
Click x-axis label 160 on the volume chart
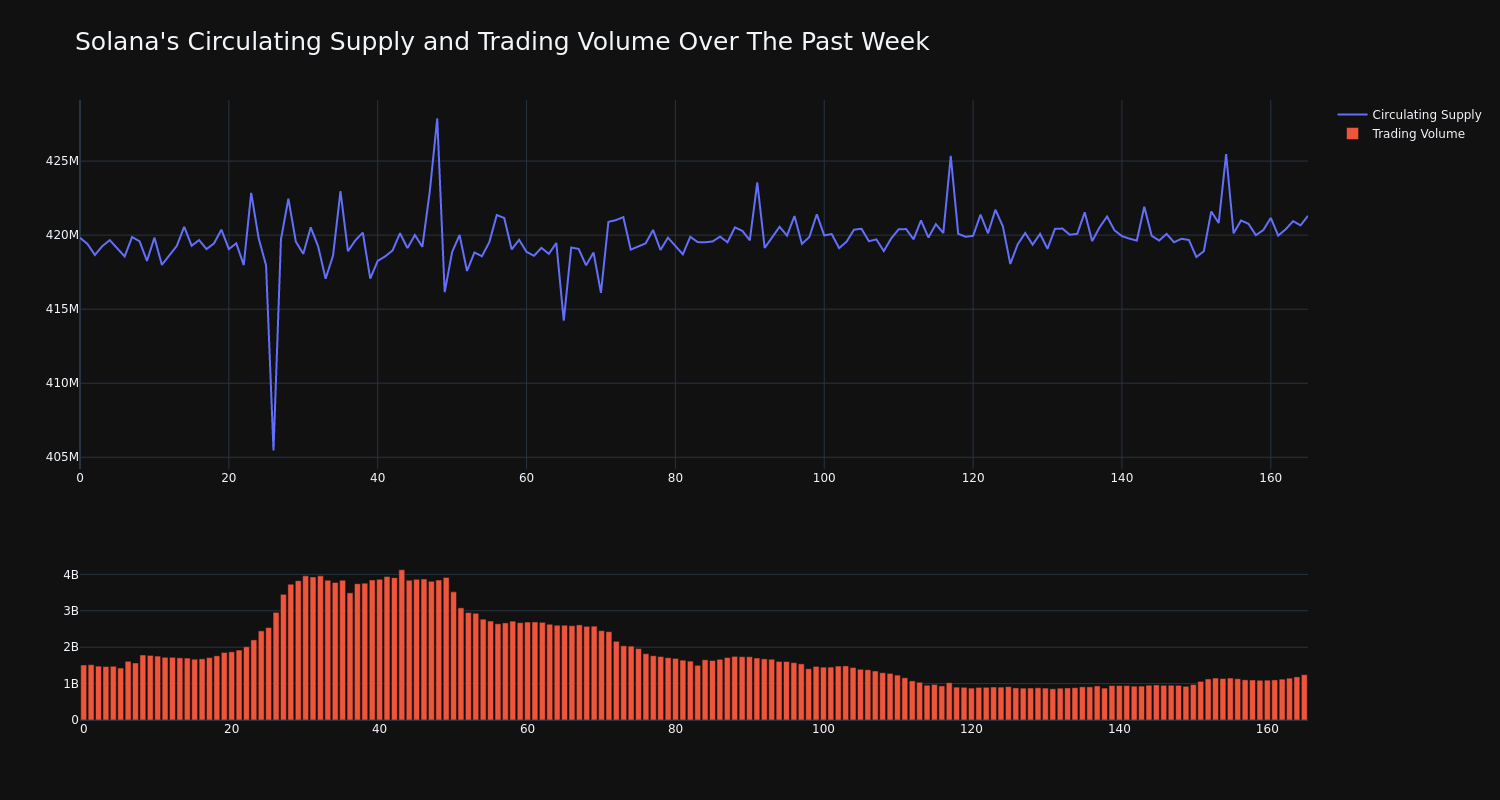tap(1267, 729)
